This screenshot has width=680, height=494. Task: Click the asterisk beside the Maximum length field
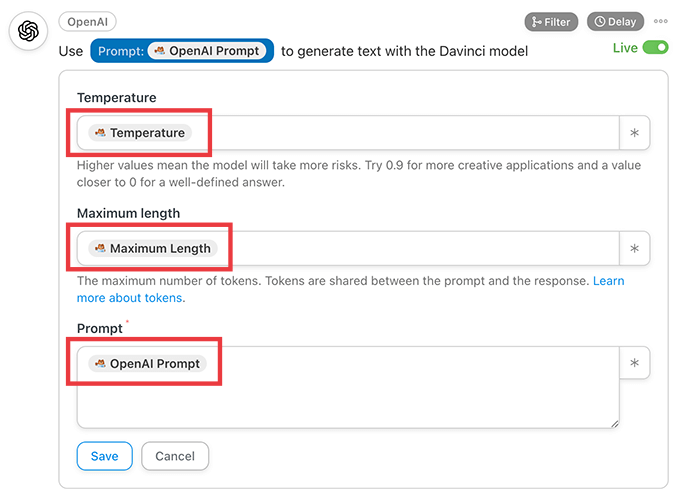tap(634, 249)
